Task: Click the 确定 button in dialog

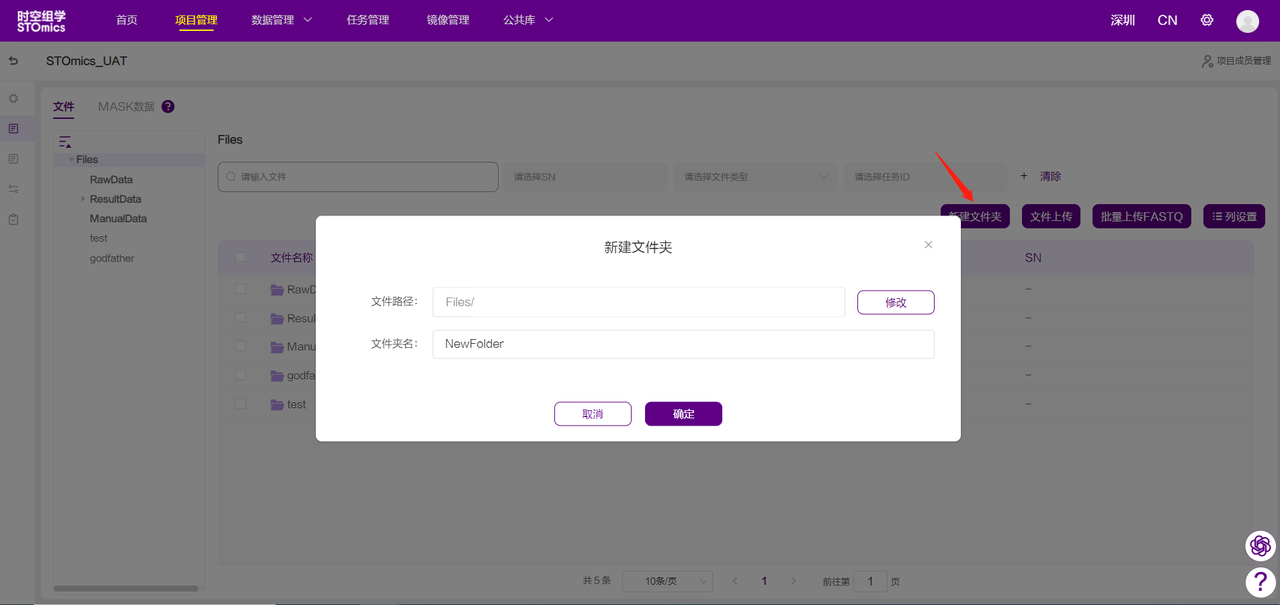Action: [683, 414]
